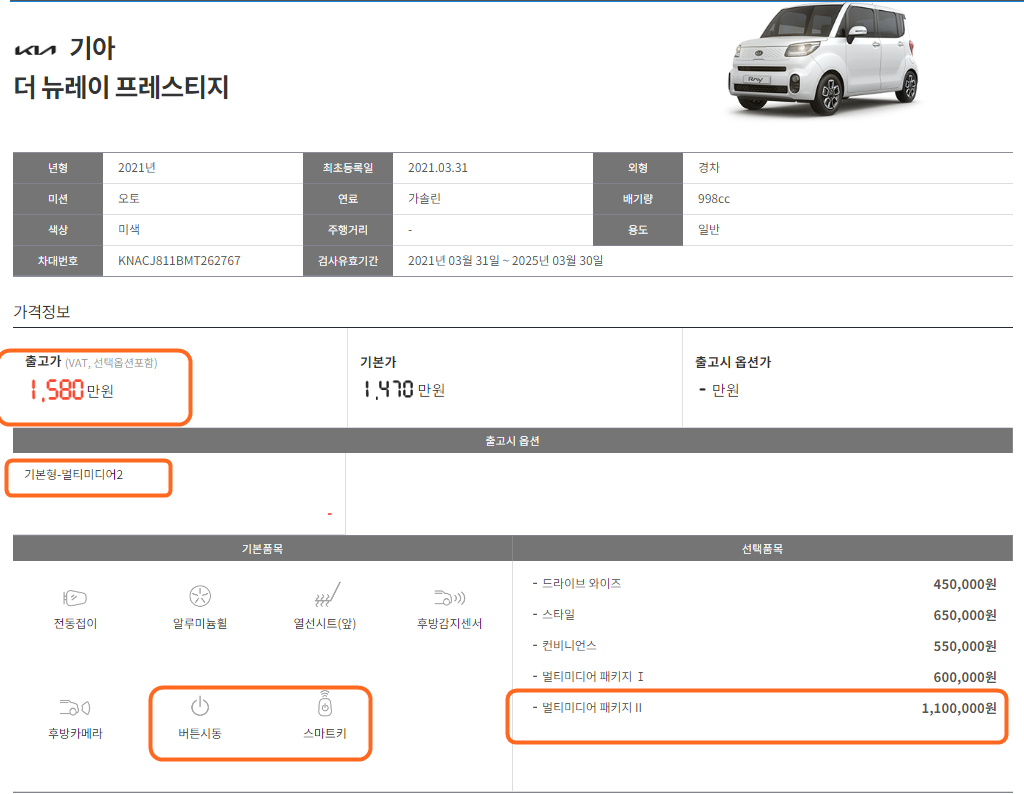Click the 650,000원 price
The image size is (1024, 794).
pyautogui.click(x=965, y=615)
